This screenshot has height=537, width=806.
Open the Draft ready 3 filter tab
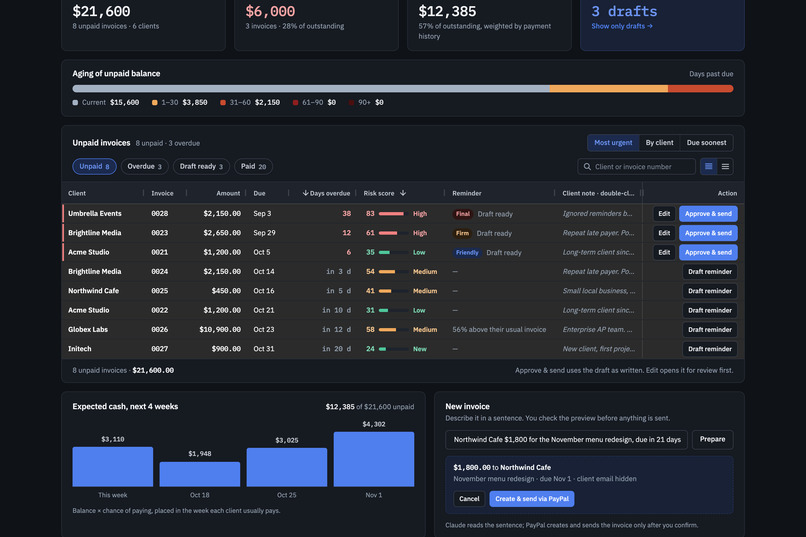pos(201,166)
